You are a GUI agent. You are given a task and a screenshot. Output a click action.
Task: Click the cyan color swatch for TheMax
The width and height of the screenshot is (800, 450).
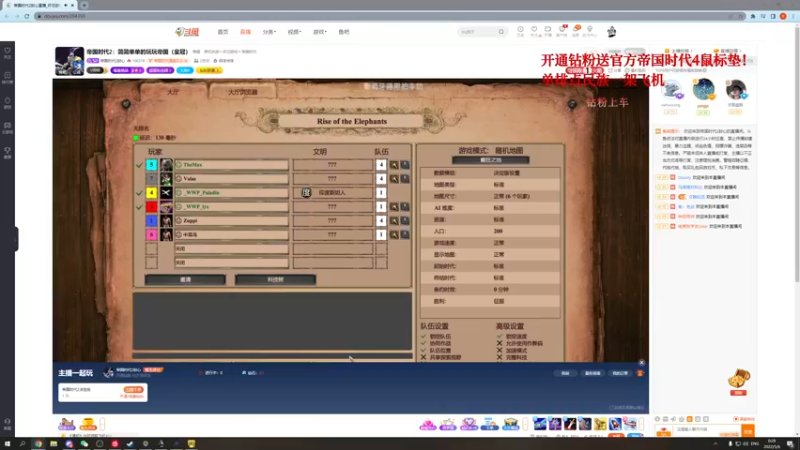point(152,165)
